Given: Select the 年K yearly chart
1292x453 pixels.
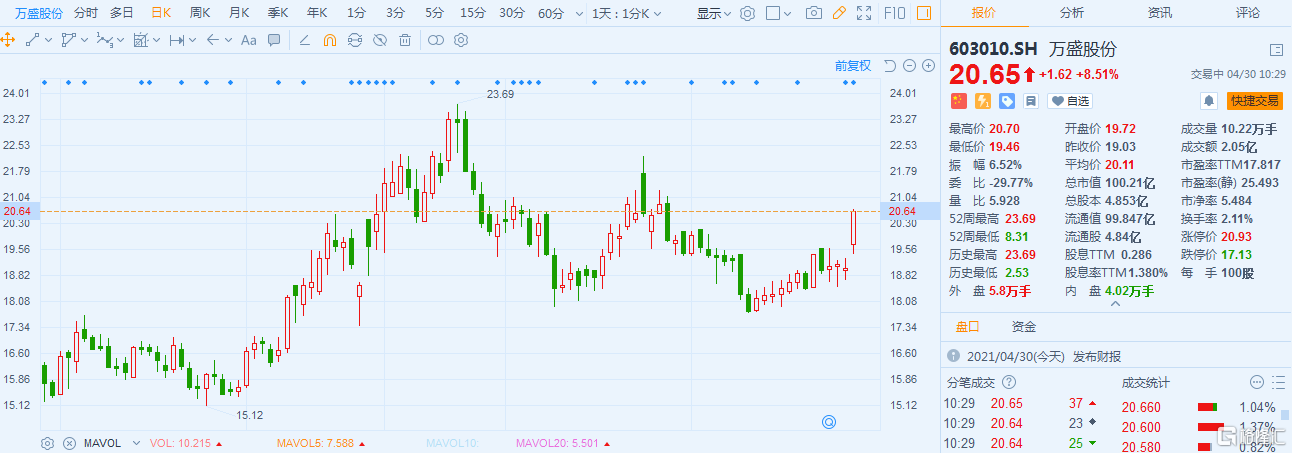Looking at the screenshot, I should (x=317, y=13).
